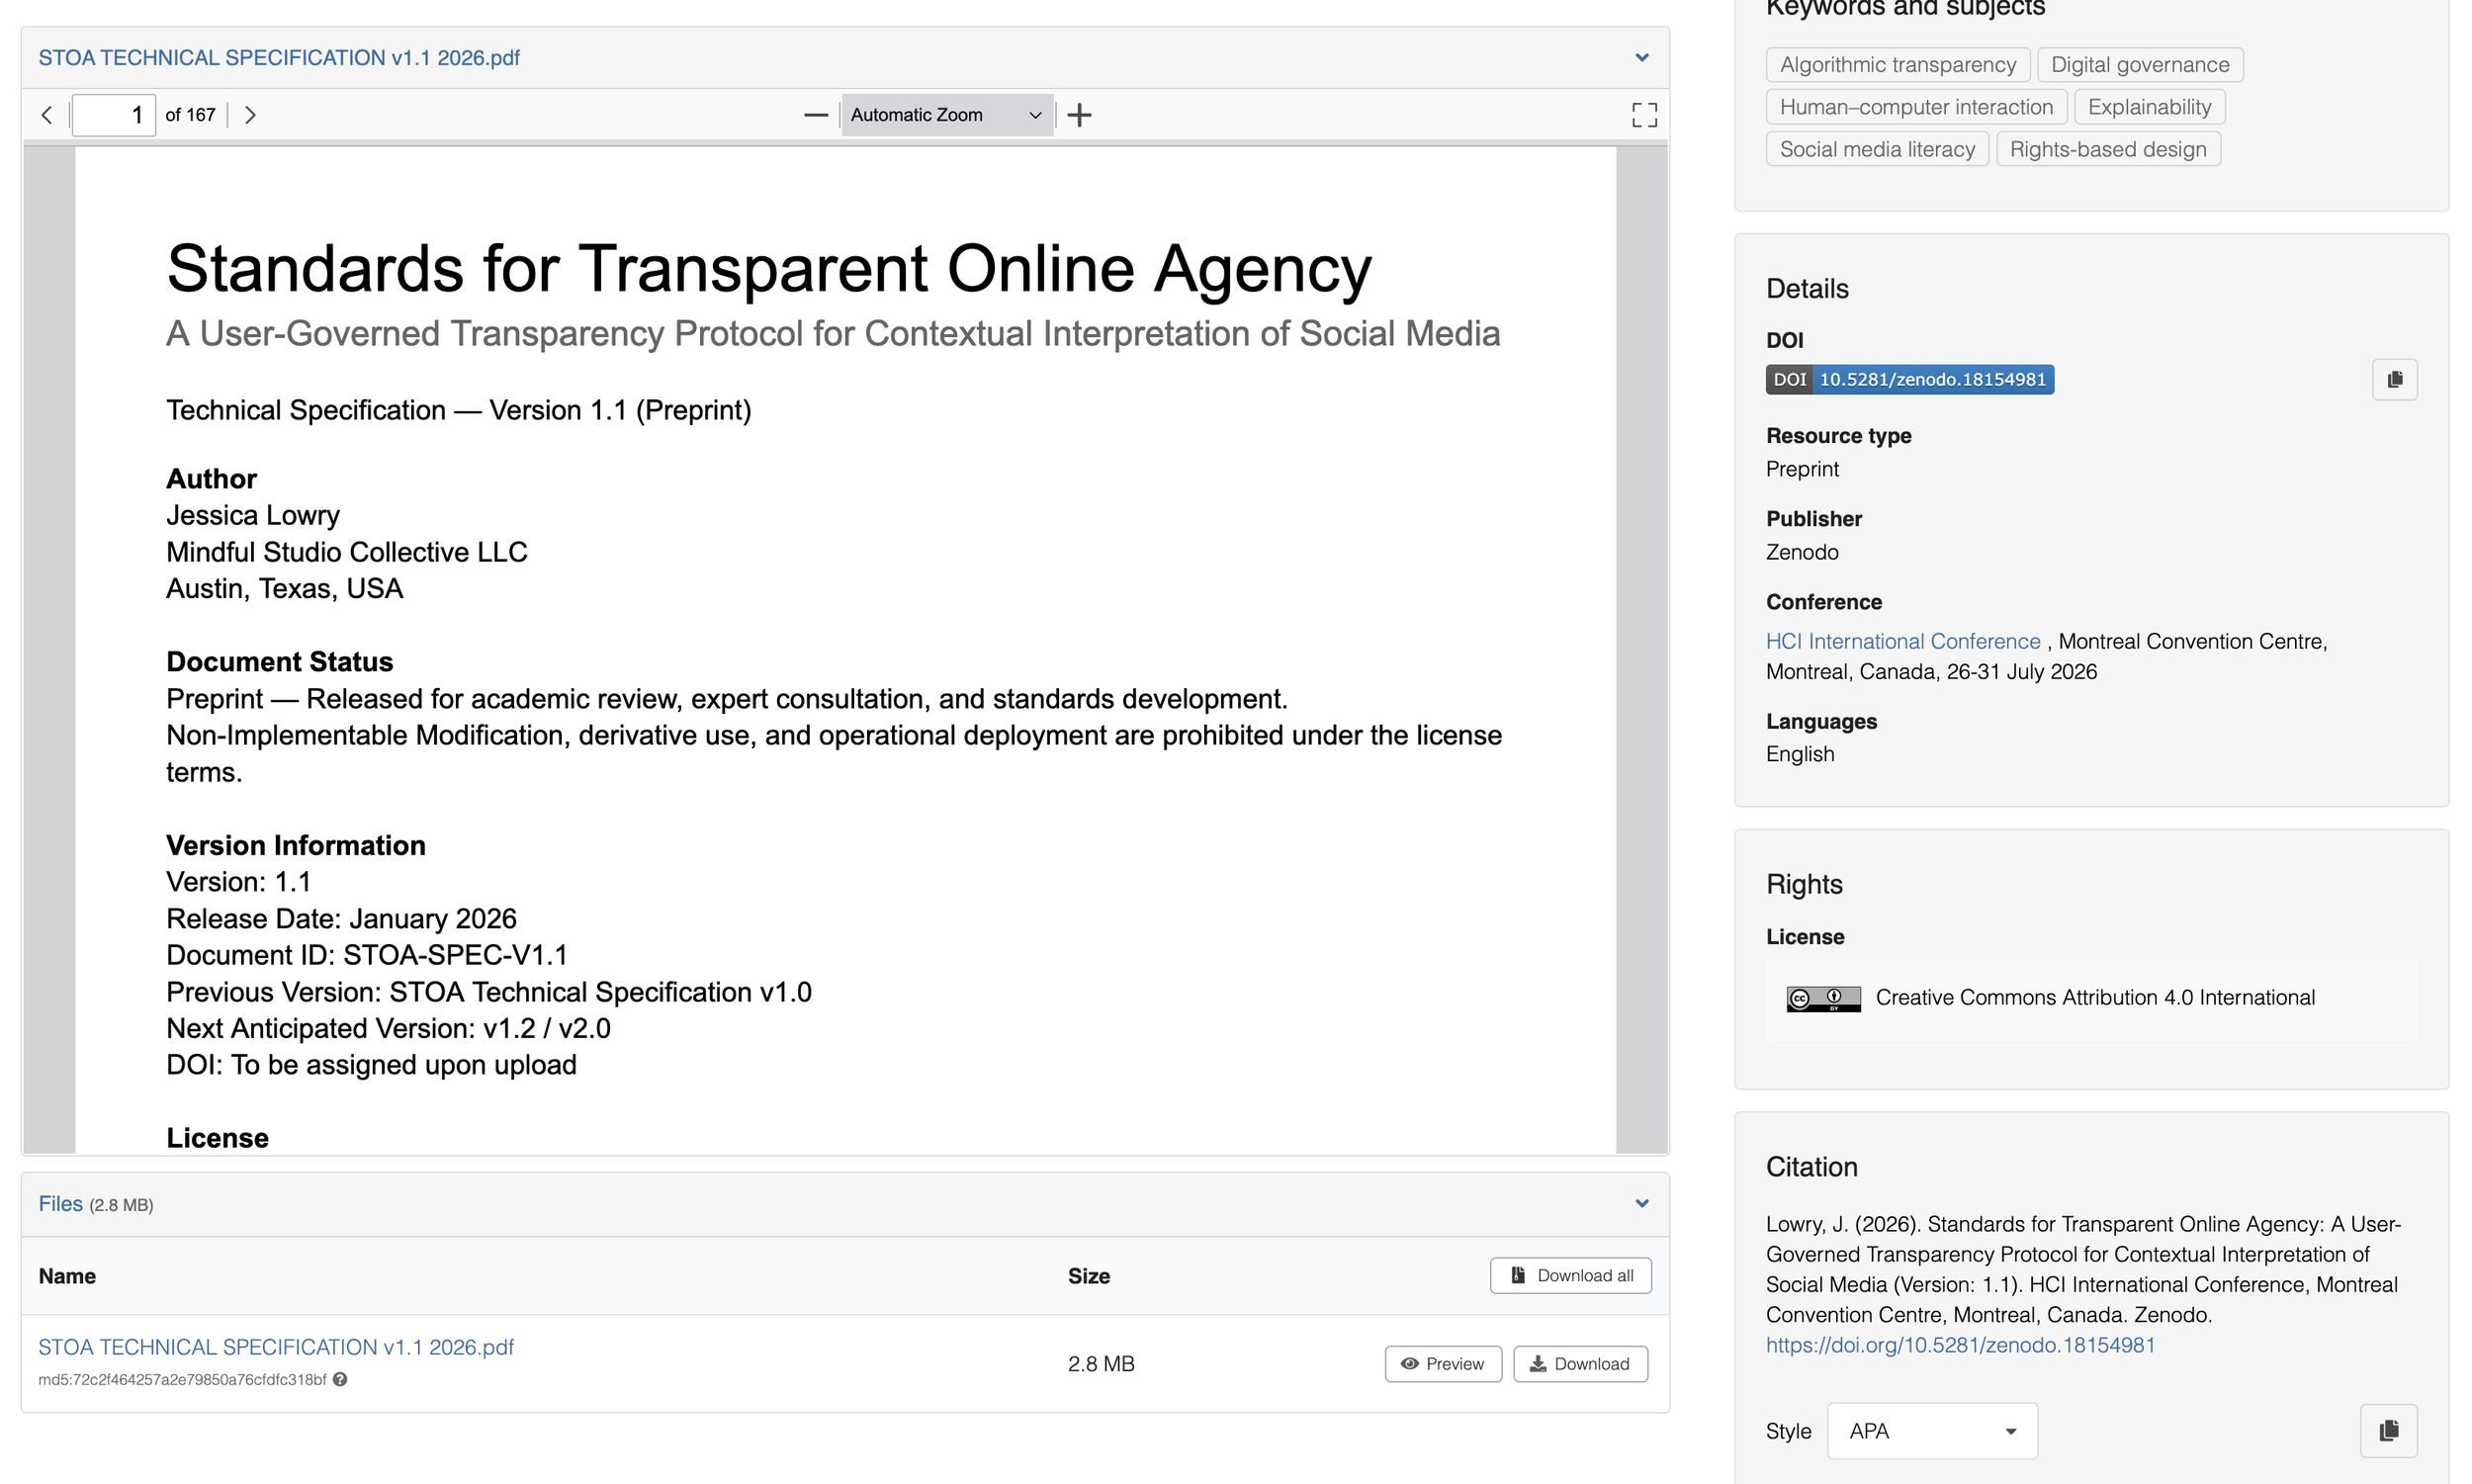Enter fullscreen PDF preview mode
Viewport: 2472px width, 1484px height.
(1643, 115)
